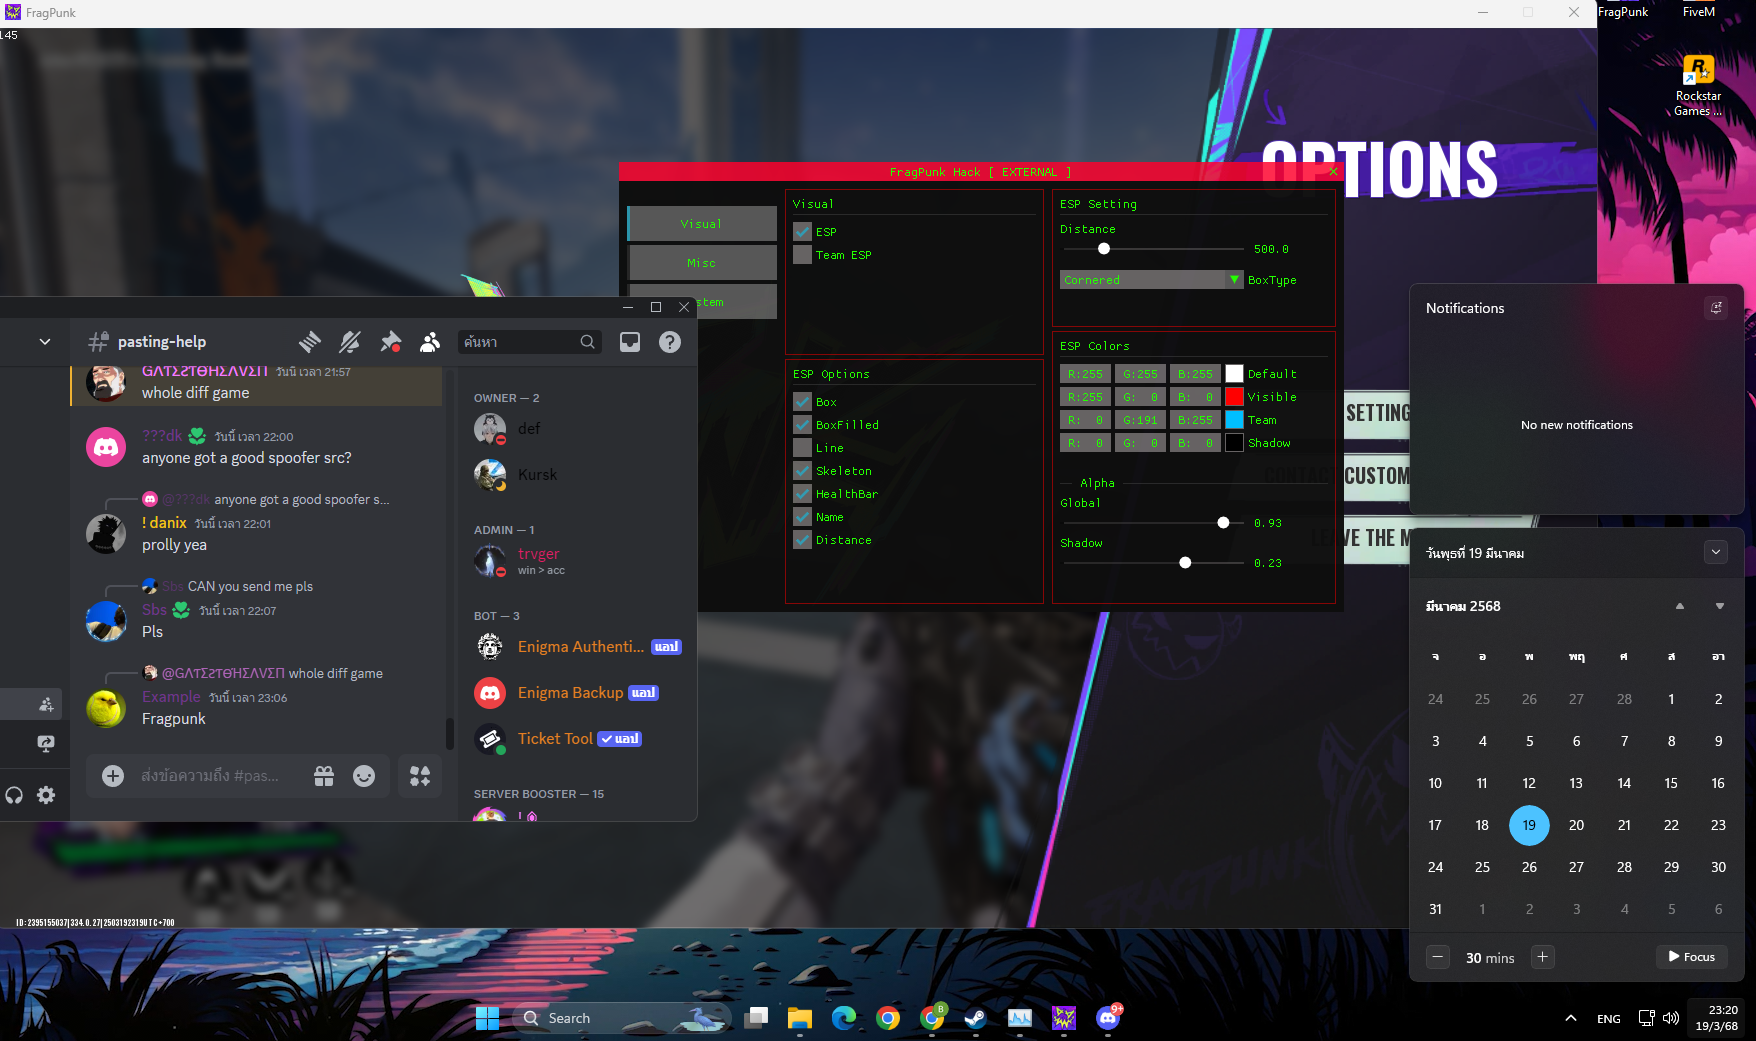
Task: Click Visible red color swatch
Action: click(1234, 397)
